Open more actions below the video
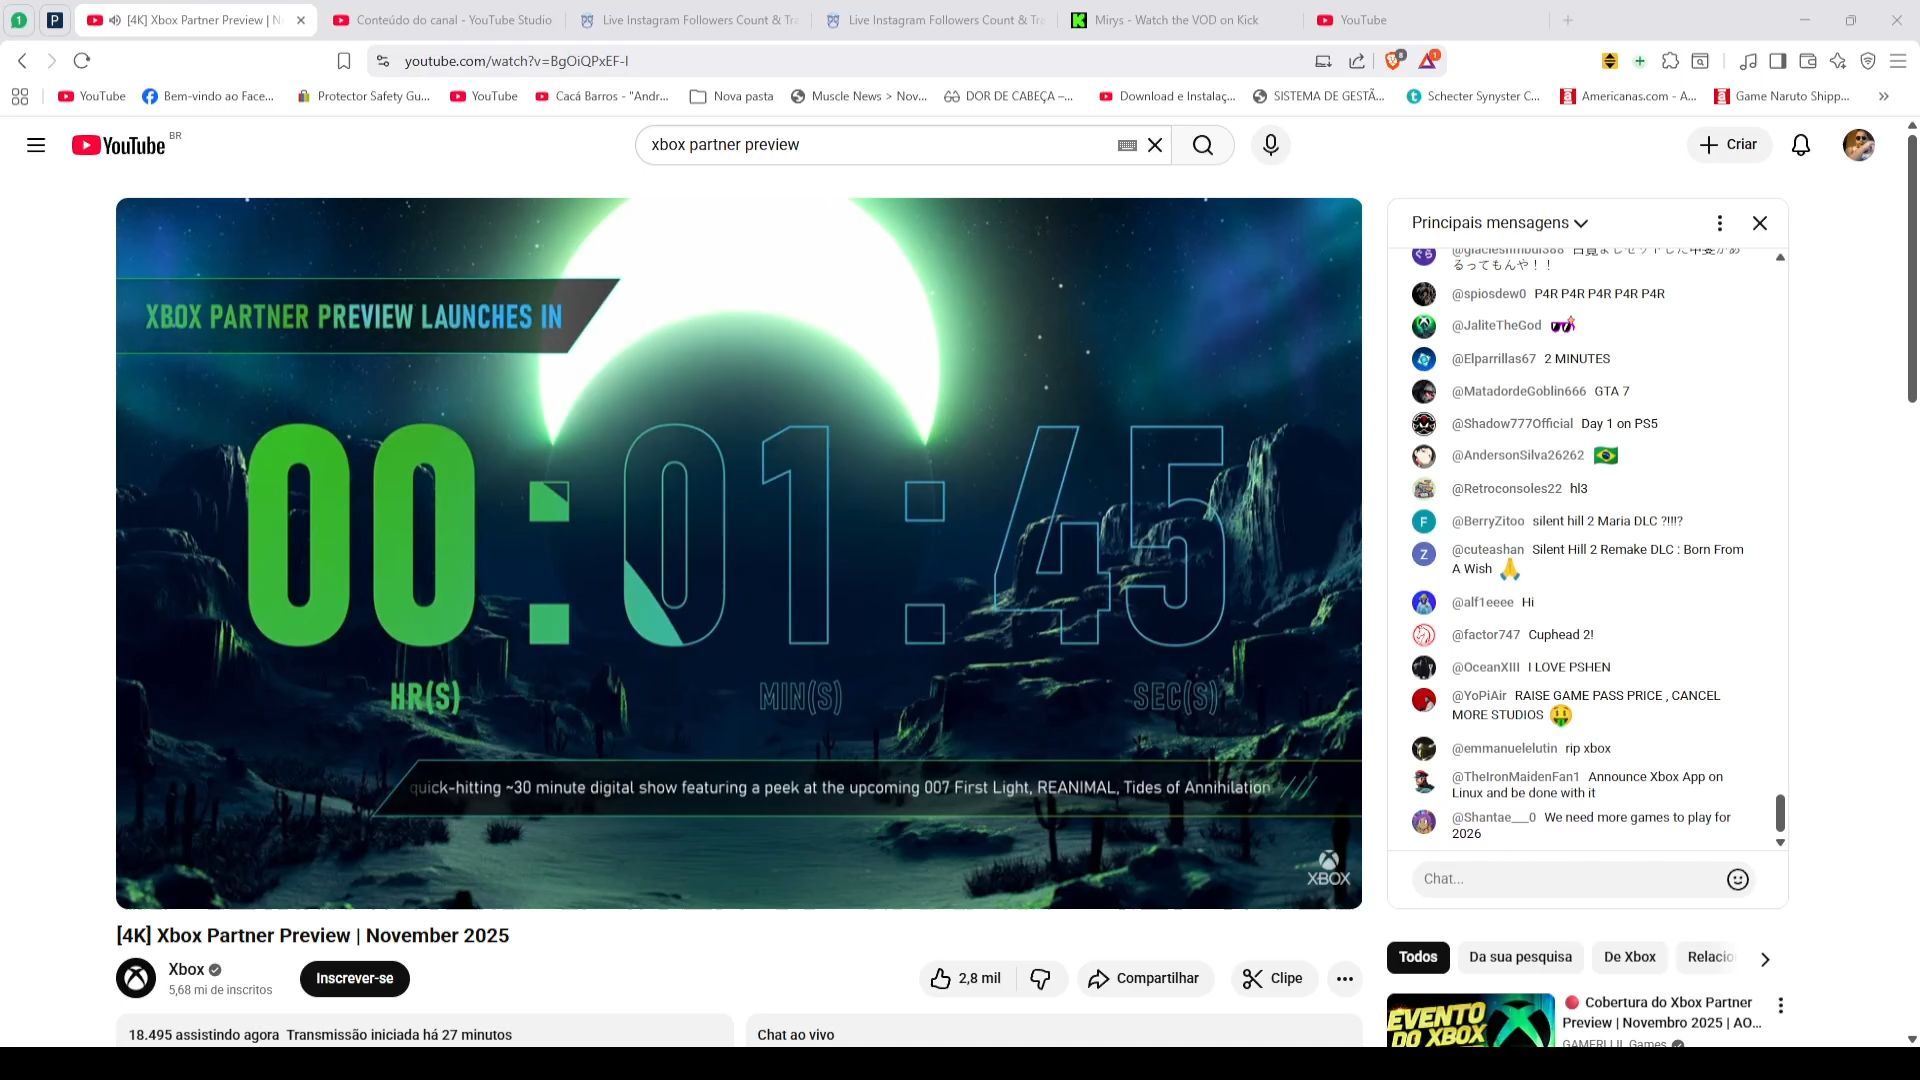 click(1344, 979)
